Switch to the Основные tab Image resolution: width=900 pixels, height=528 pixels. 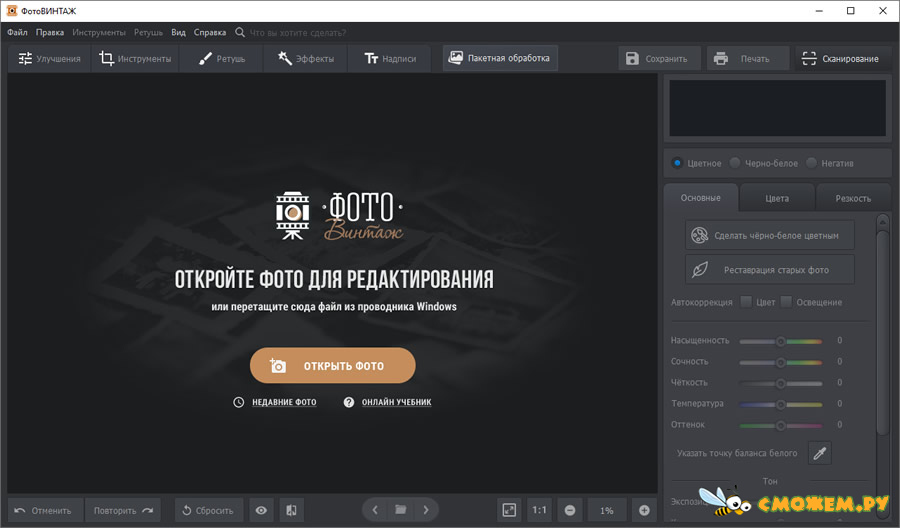(701, 198)
